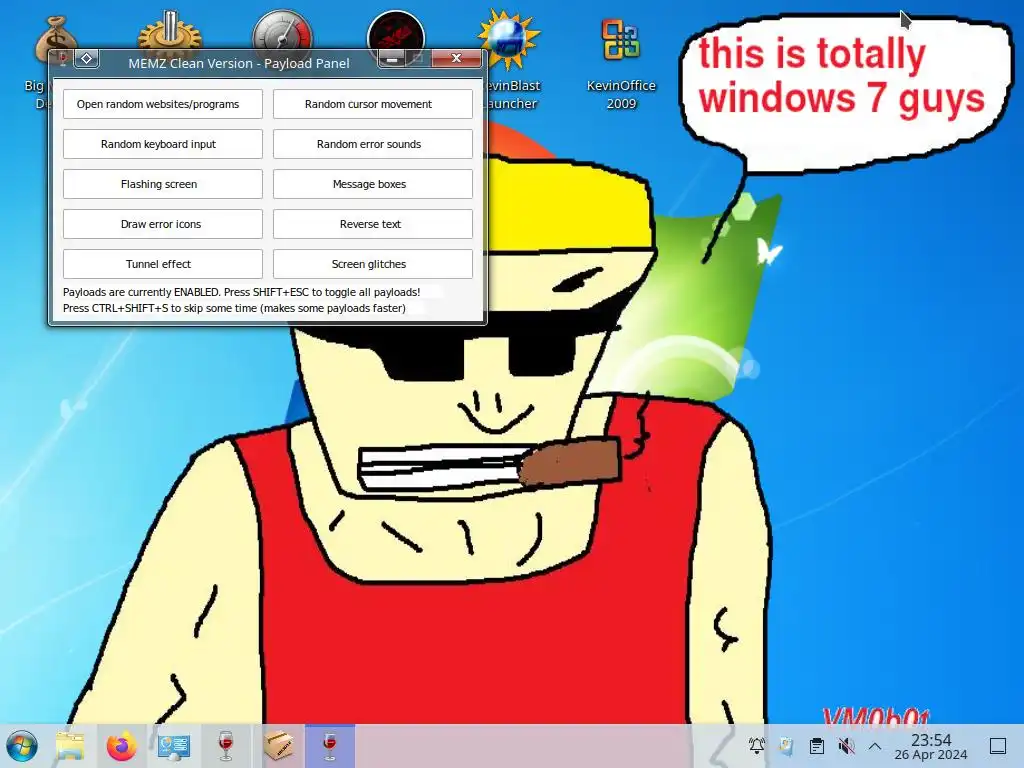Toggle the Reverse text payload
Screen dimensions: 1024x768
373,224
